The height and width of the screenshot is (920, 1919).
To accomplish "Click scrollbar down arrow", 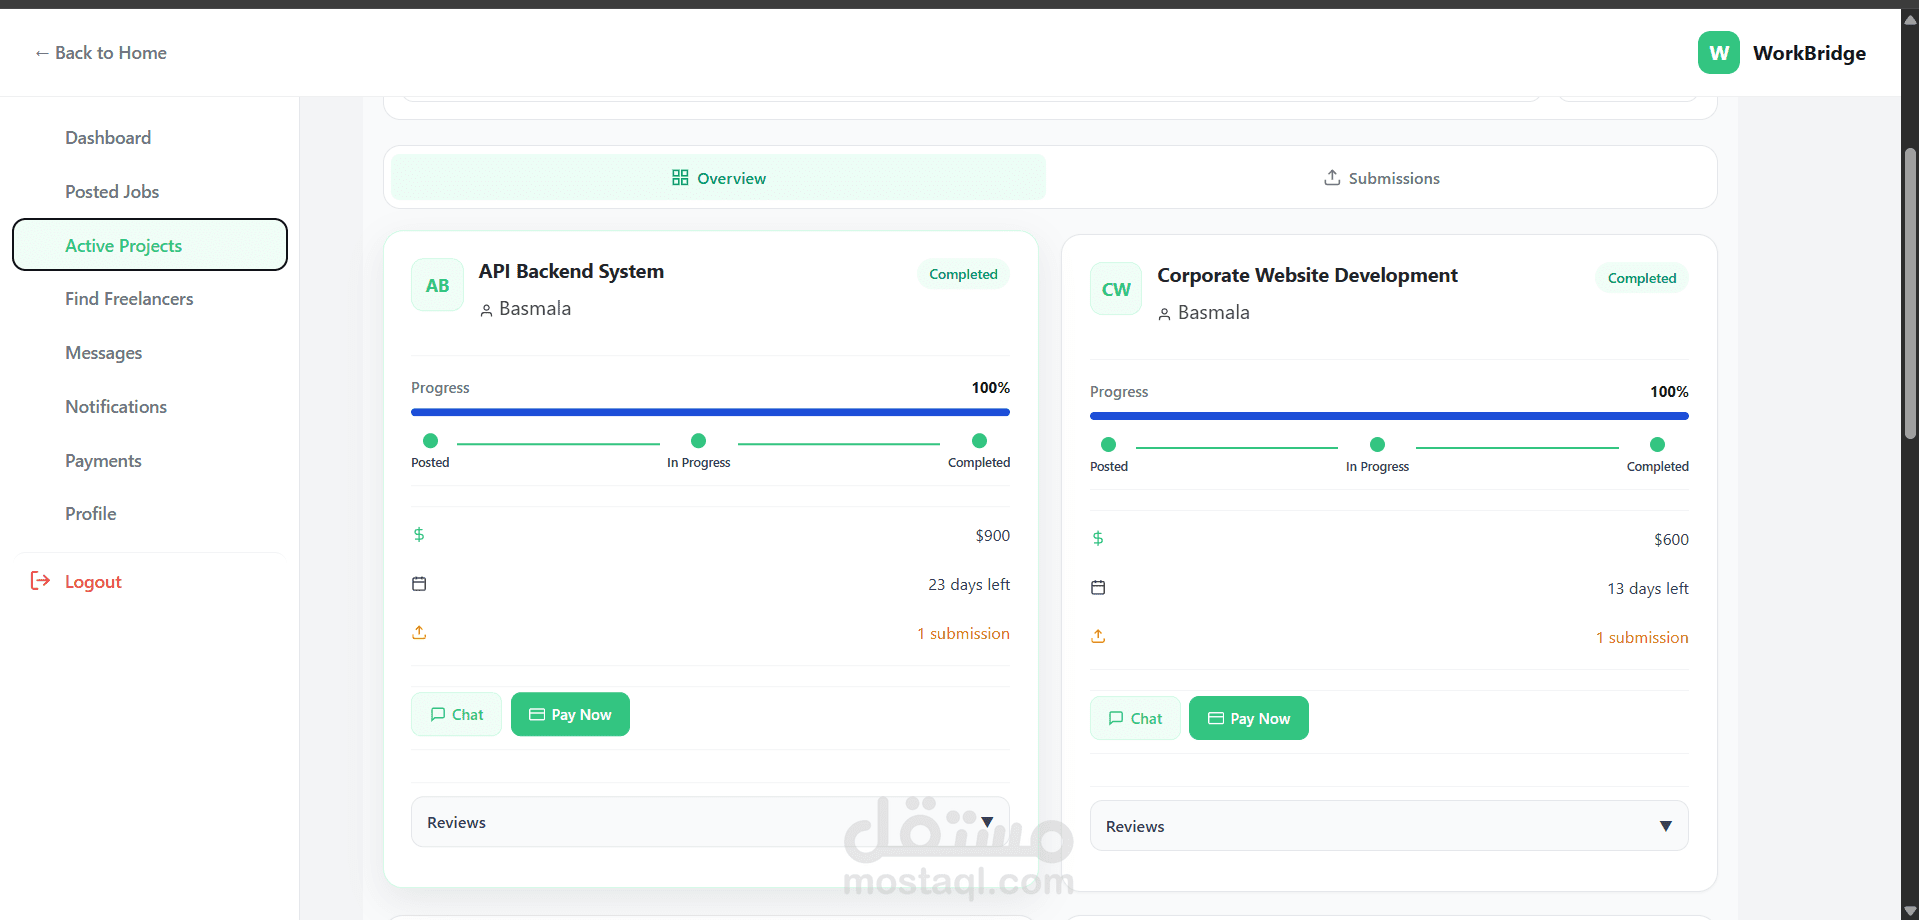I will tap(1910, 911).
